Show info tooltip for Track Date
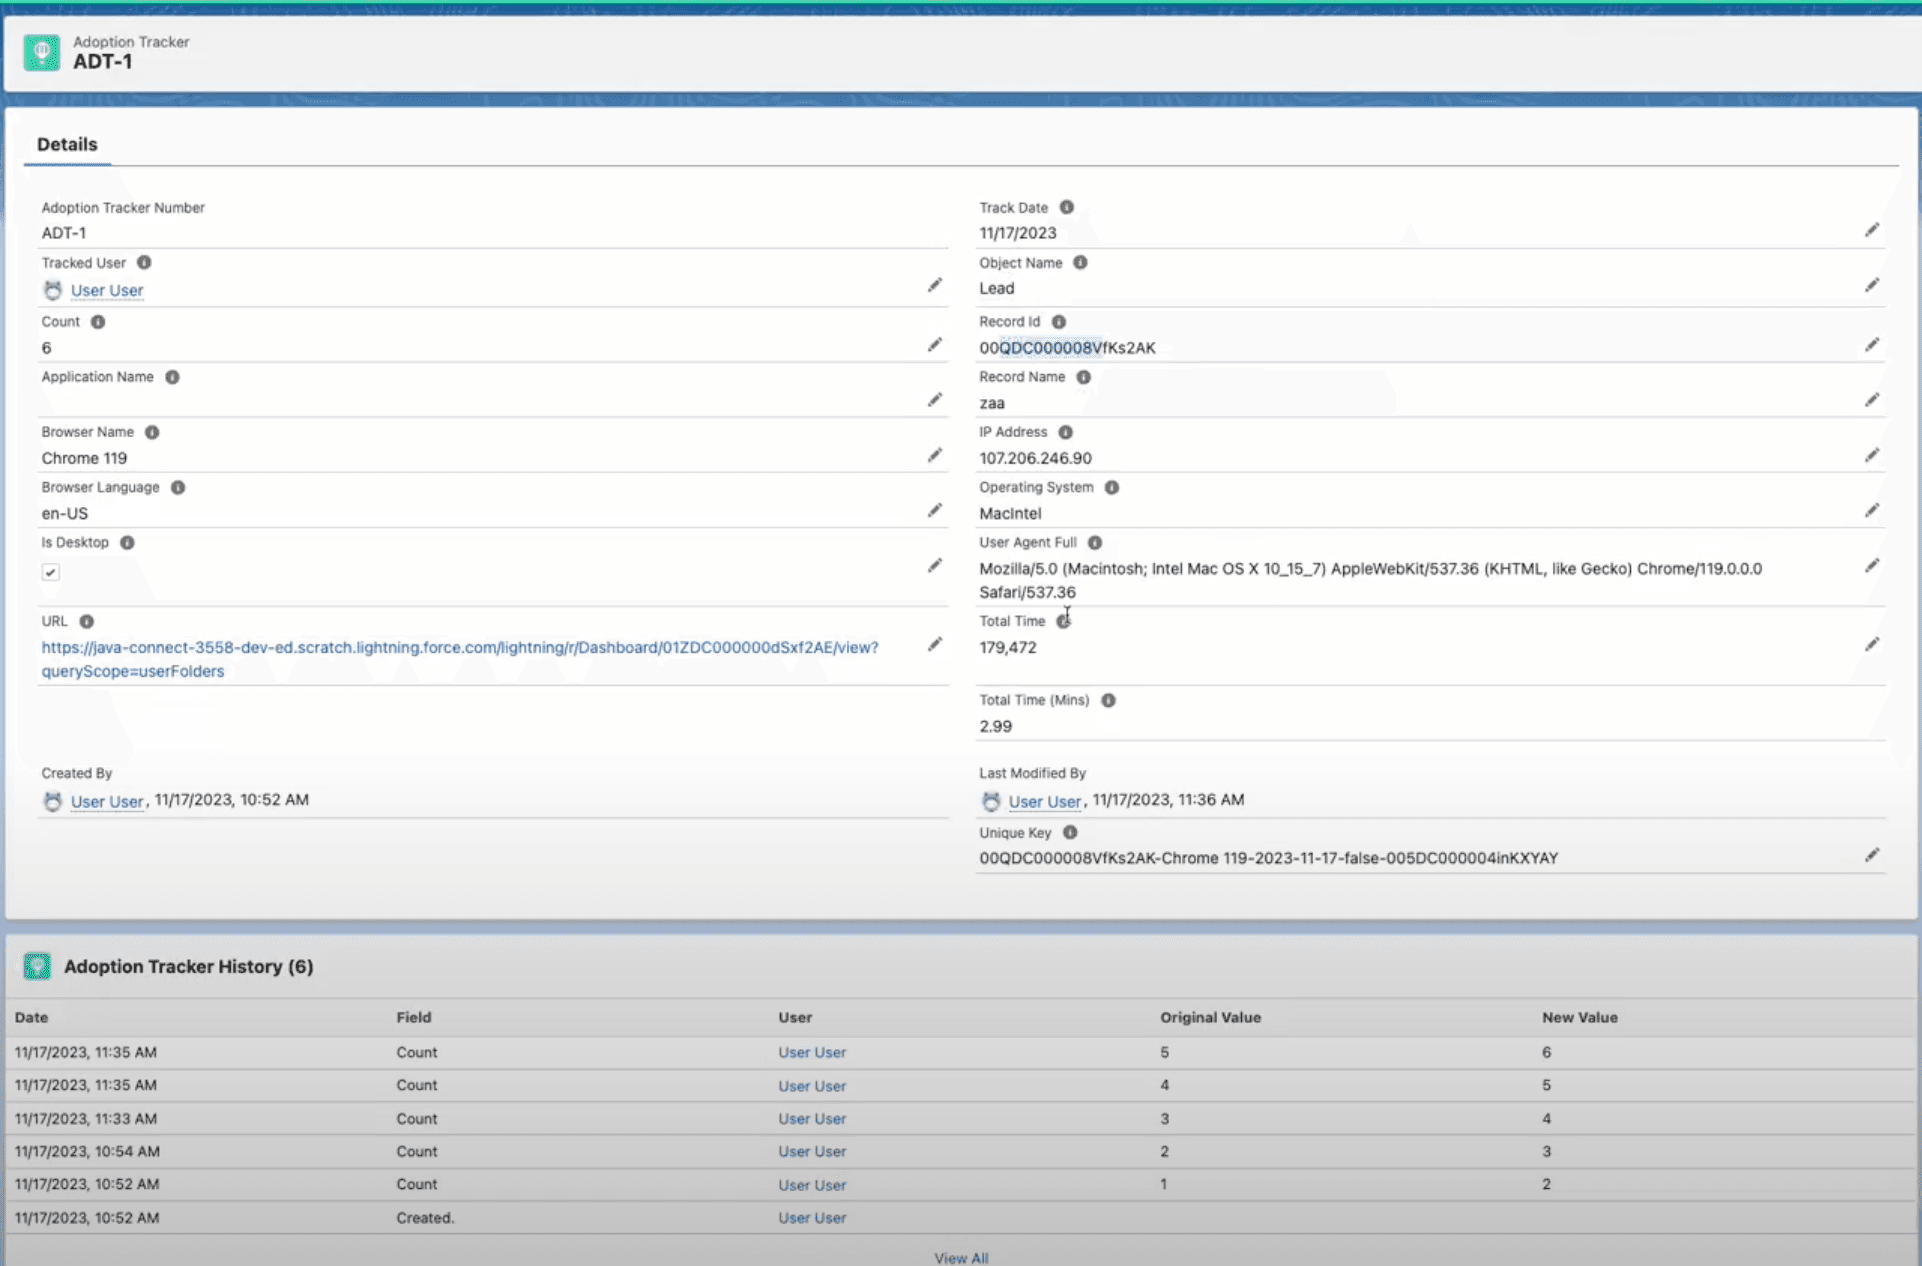 click(x=1067, y=207)
